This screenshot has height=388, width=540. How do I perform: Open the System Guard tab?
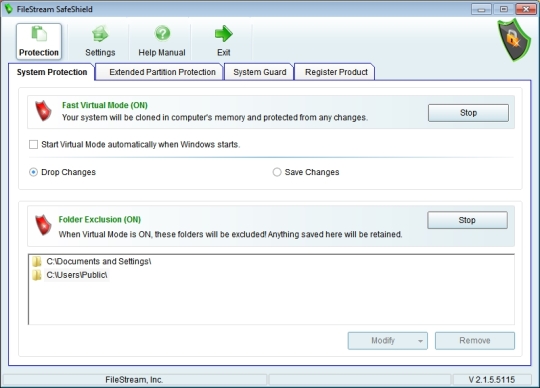260,72
